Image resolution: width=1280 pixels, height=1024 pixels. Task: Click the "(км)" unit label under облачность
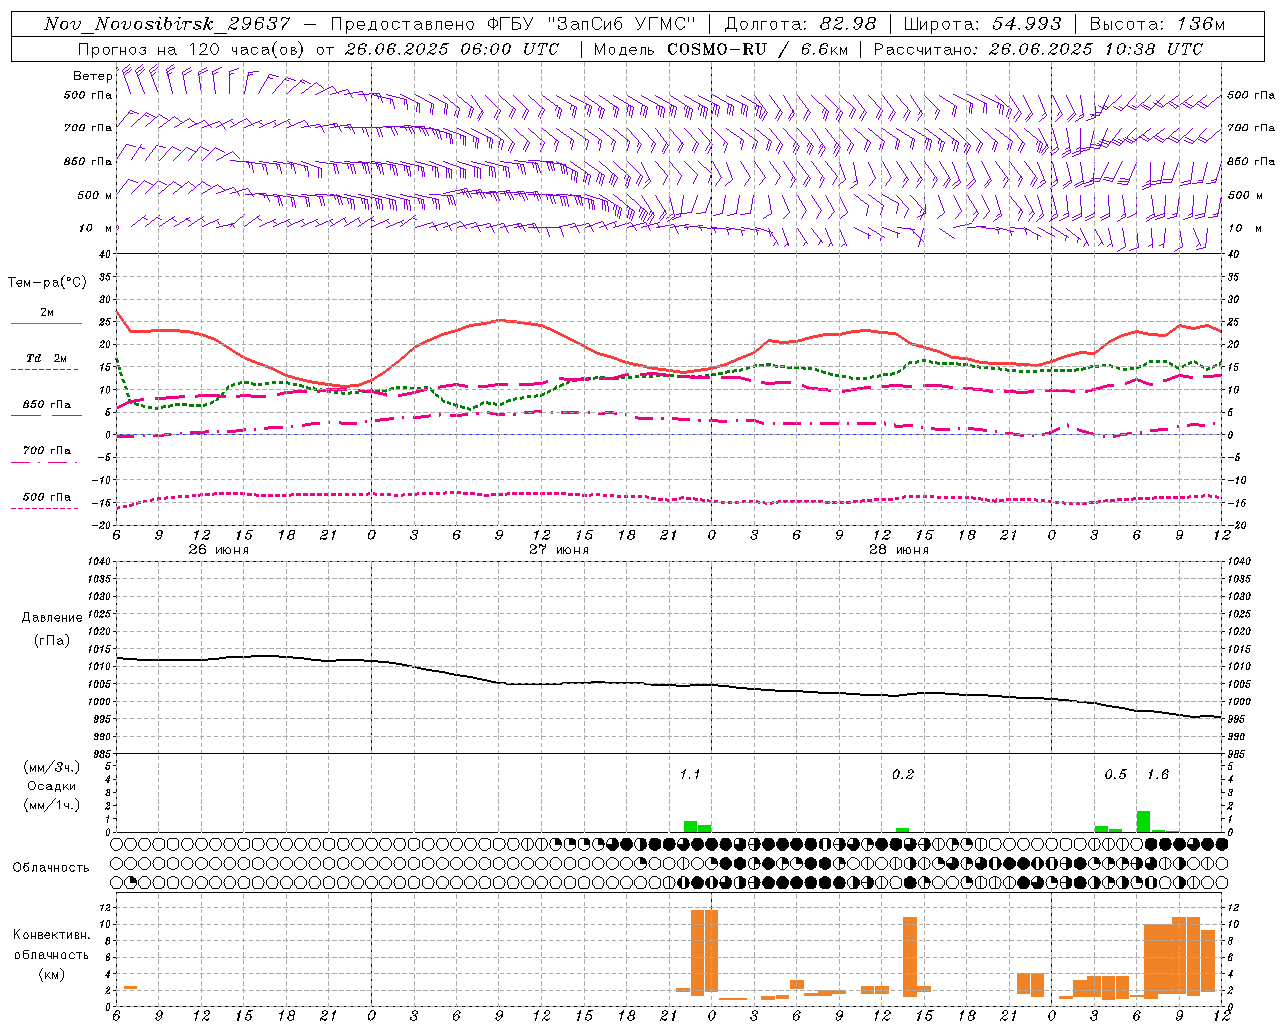pyautogui.click(x=51, y=974)
